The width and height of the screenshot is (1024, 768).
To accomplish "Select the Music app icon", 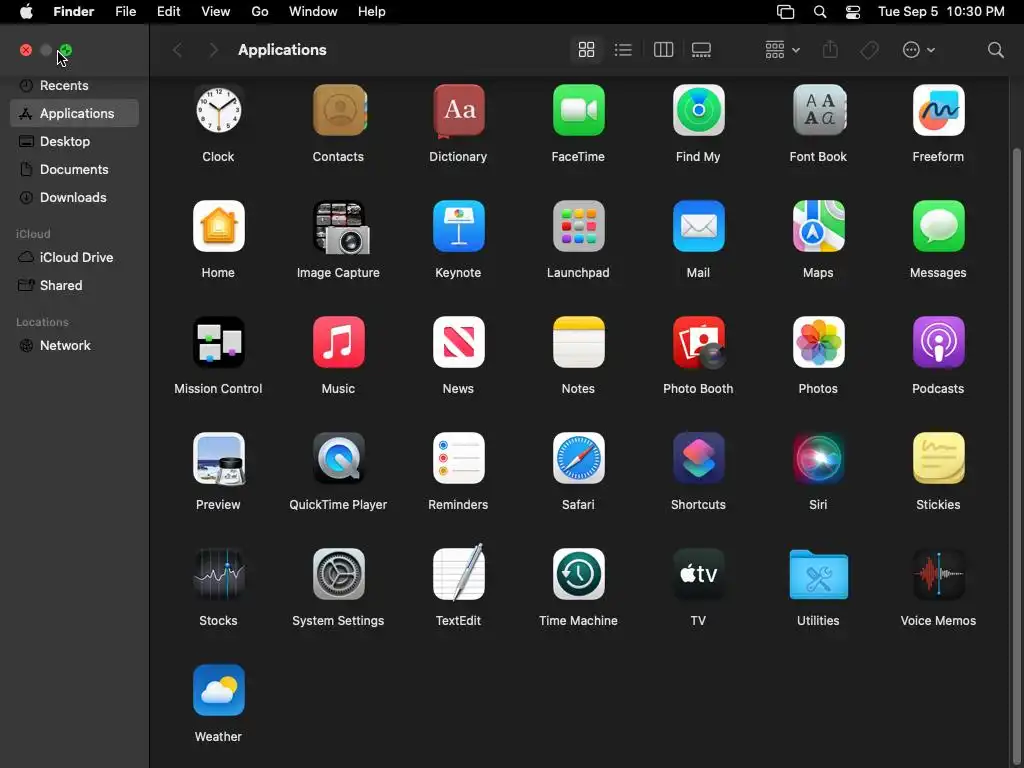I will point(338,342).
